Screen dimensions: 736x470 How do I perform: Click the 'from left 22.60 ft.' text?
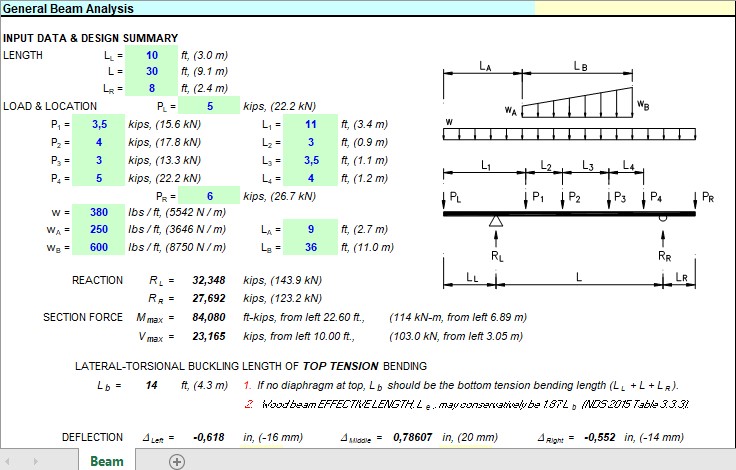[322, 317]
